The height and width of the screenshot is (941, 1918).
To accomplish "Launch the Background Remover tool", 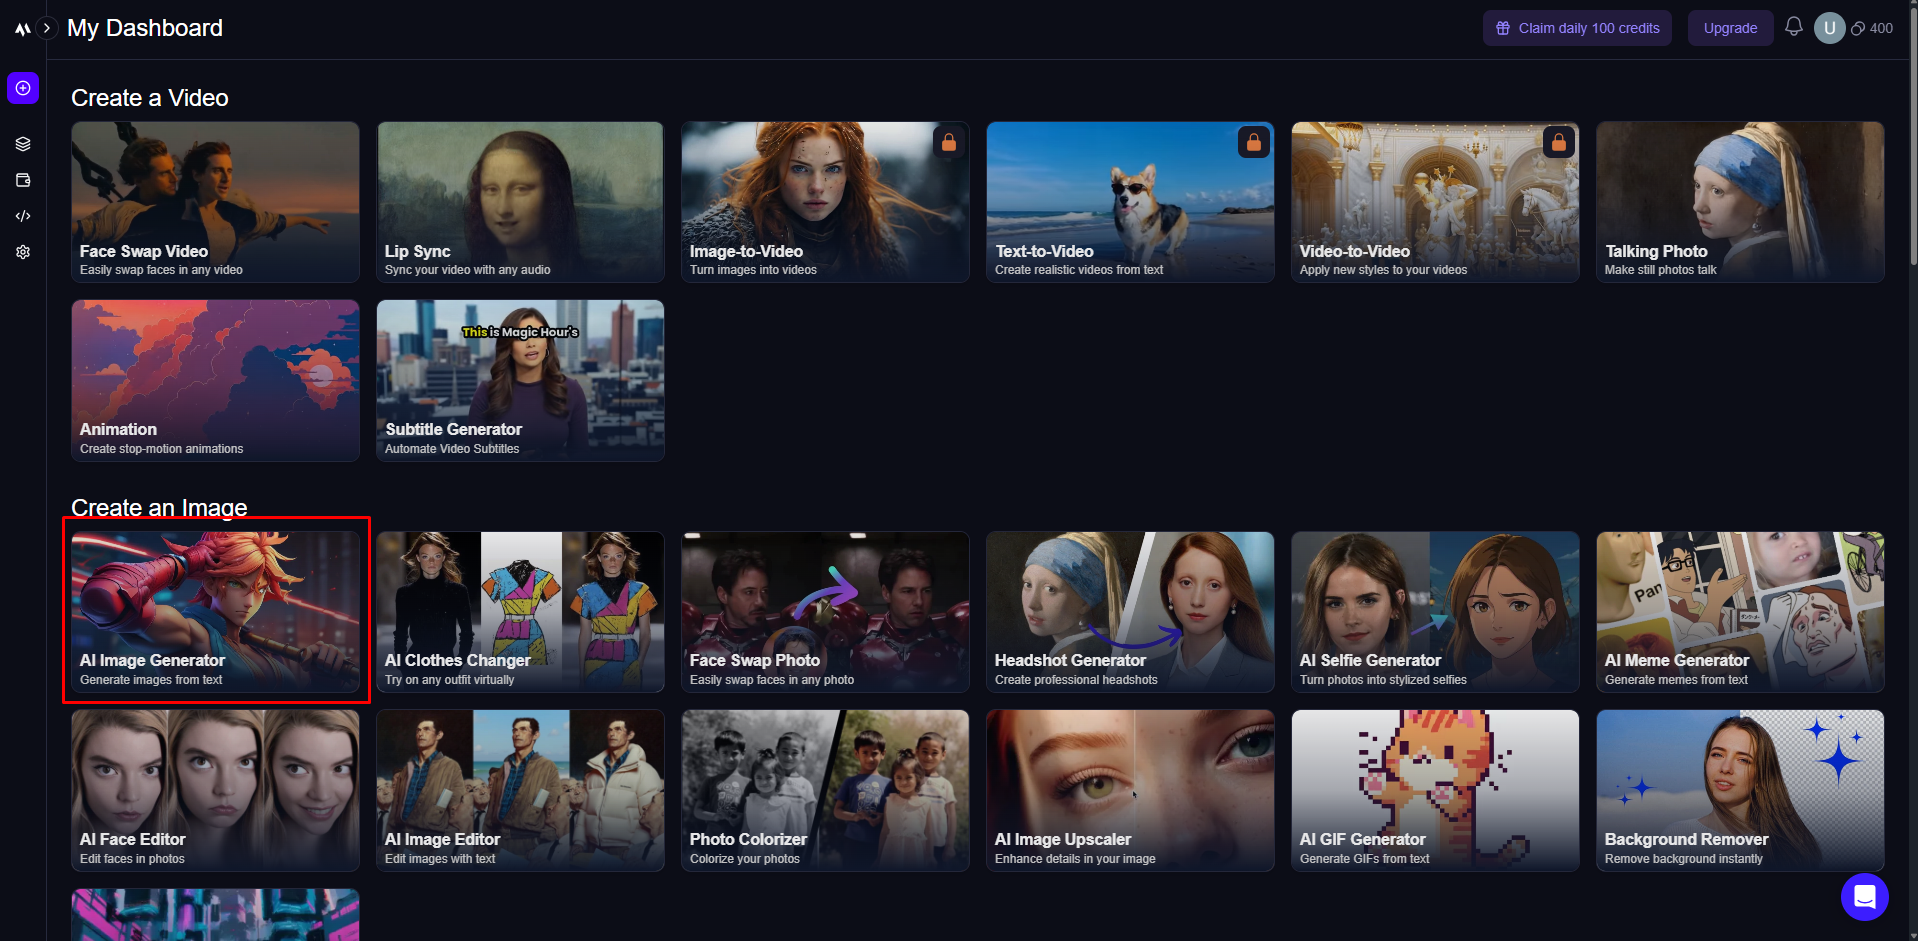I will [x=1740, y=791].
